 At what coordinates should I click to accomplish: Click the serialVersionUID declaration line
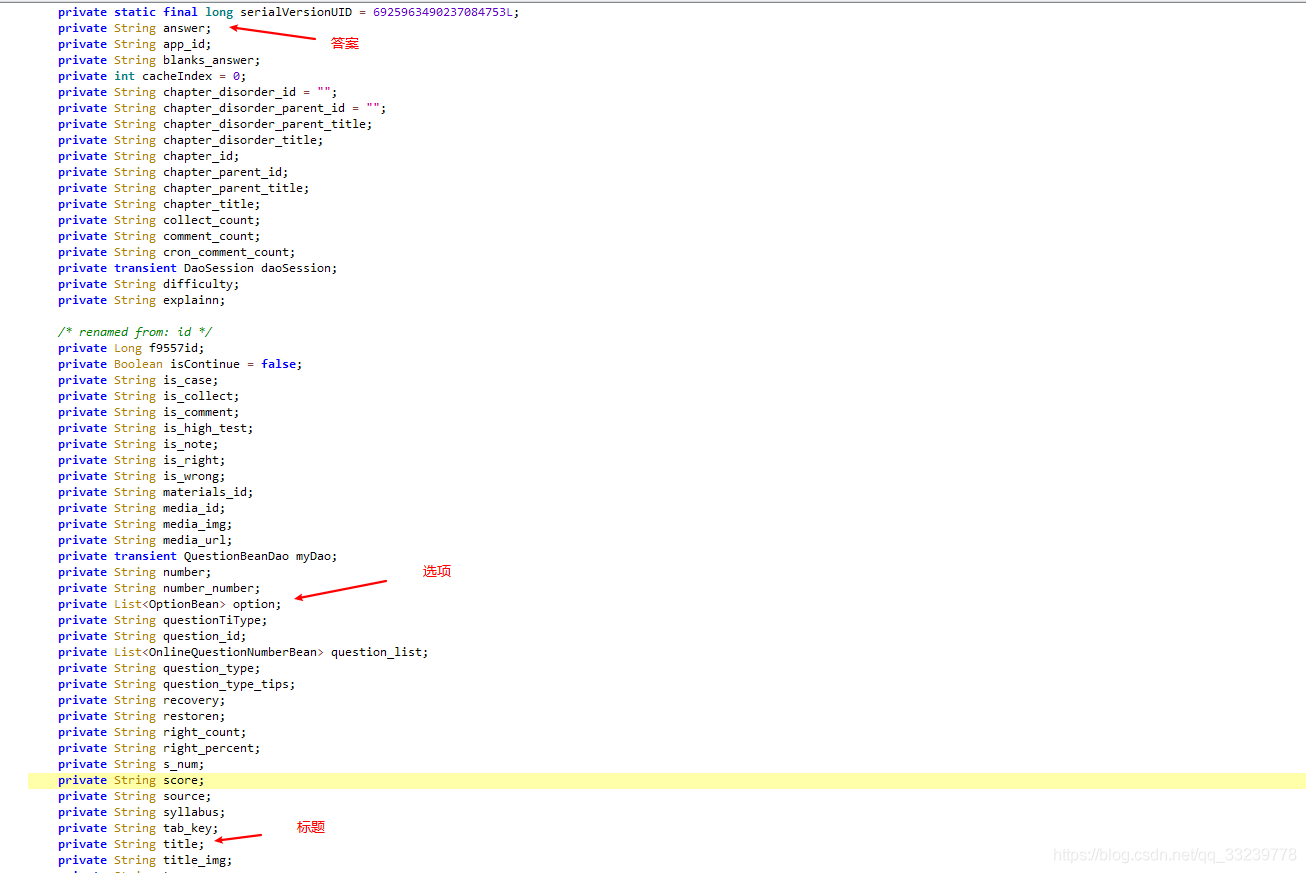coord(288,12)
